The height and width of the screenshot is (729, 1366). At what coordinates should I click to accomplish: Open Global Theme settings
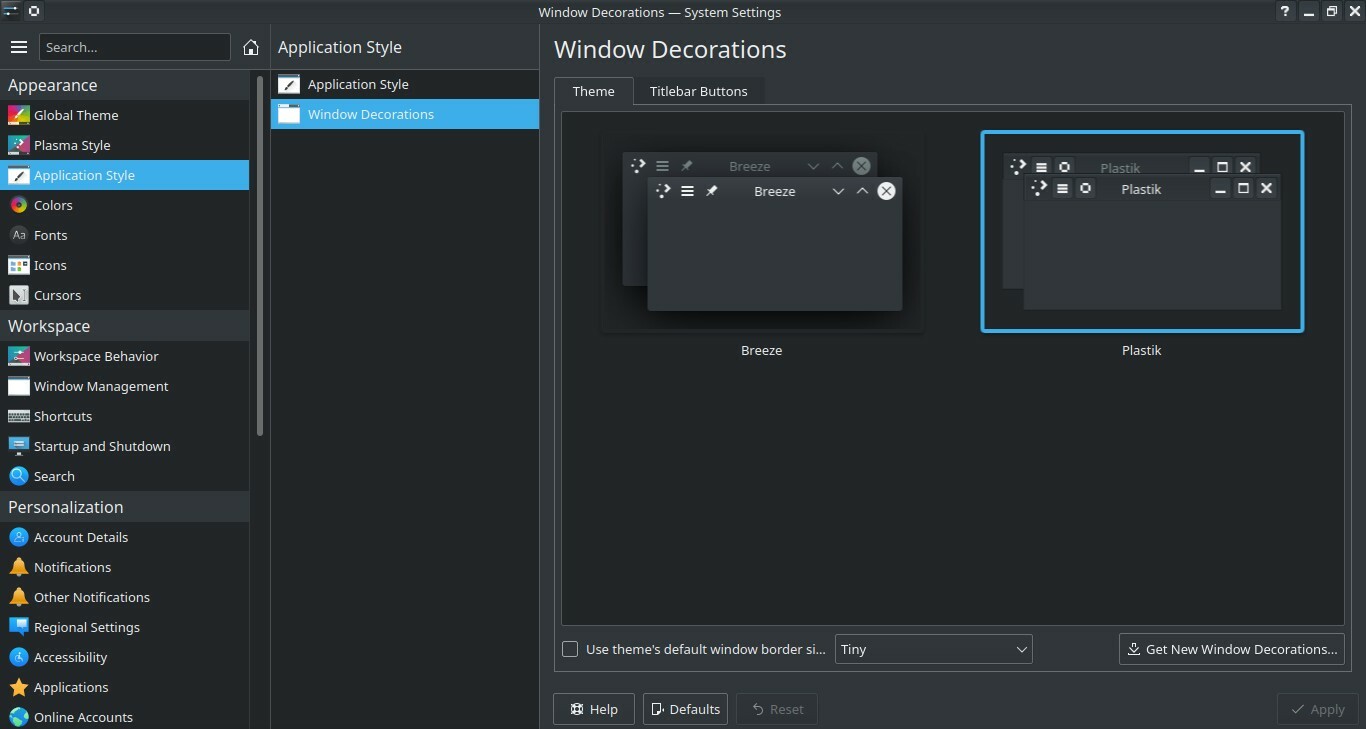coord(76,115)
